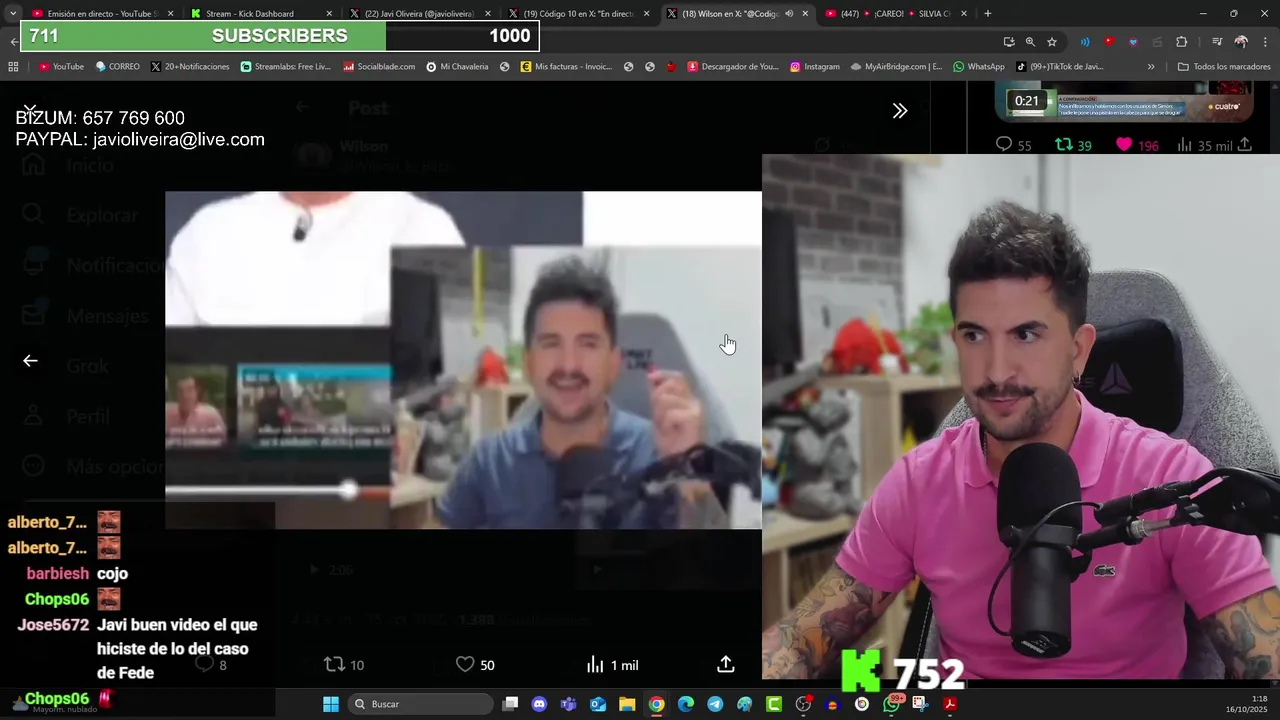Viewport: 1280px width, 720px height.
Task: Open the Streamlabs bookmark
Action: [x=286, y=67]
